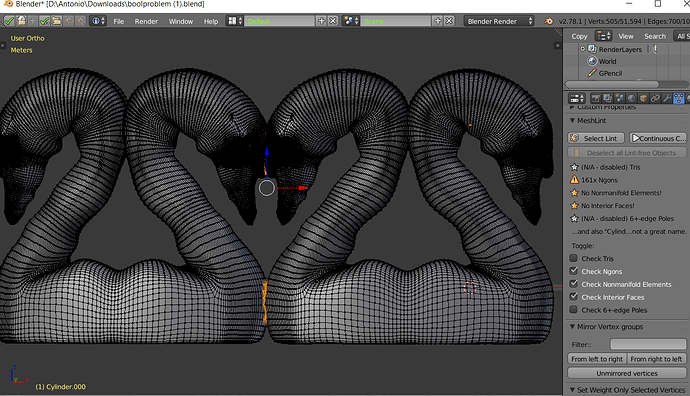Screen dimensions: 690x396
Task: Expand the RenderLayers tree item
Action: coord(582,49)
